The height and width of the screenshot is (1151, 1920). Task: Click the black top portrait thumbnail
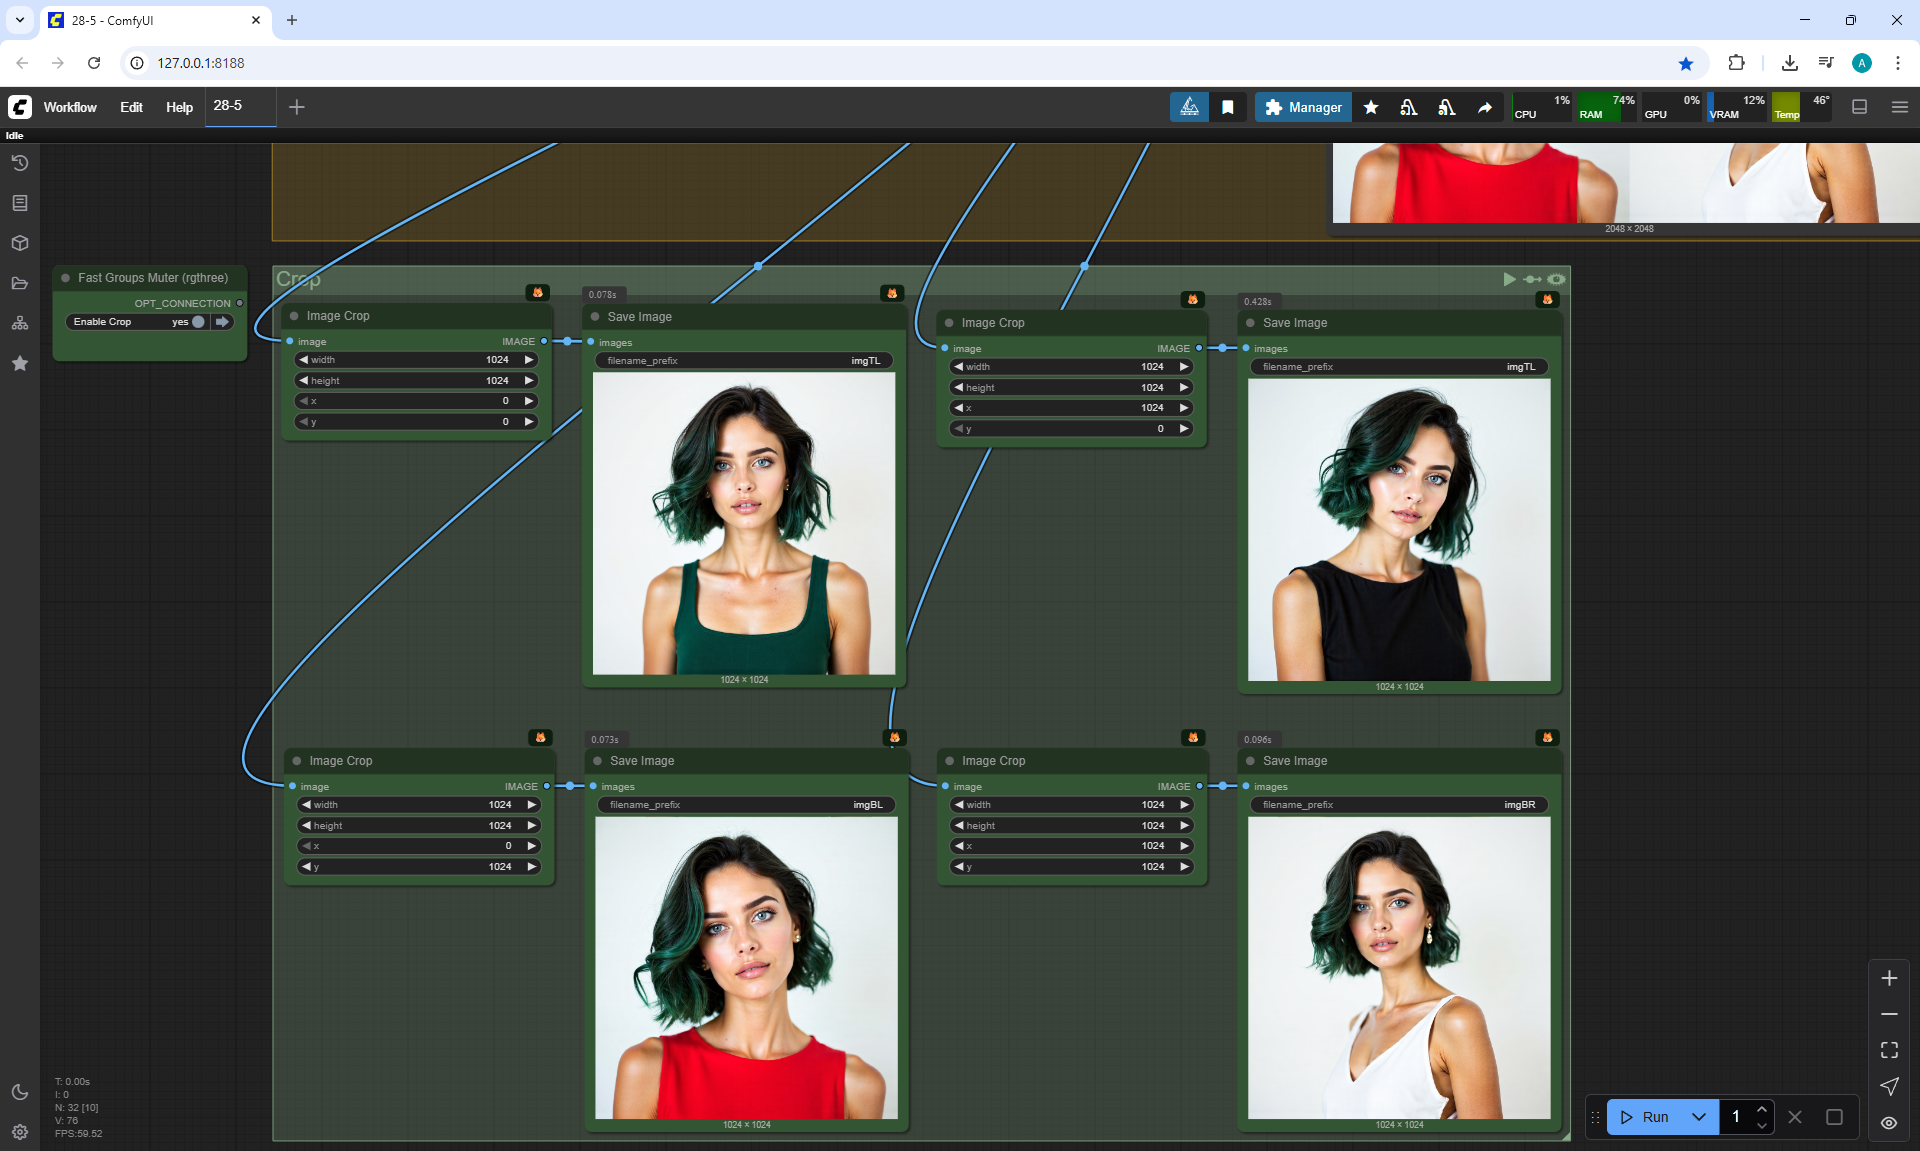pos(1398,530)
